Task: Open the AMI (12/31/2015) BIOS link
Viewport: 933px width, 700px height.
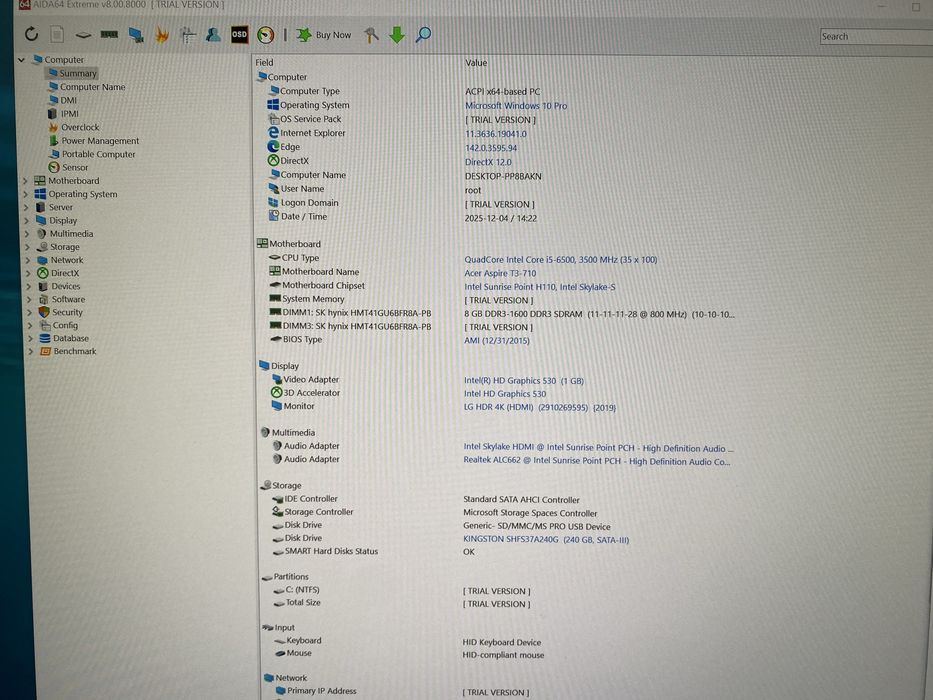Action: 497,340
